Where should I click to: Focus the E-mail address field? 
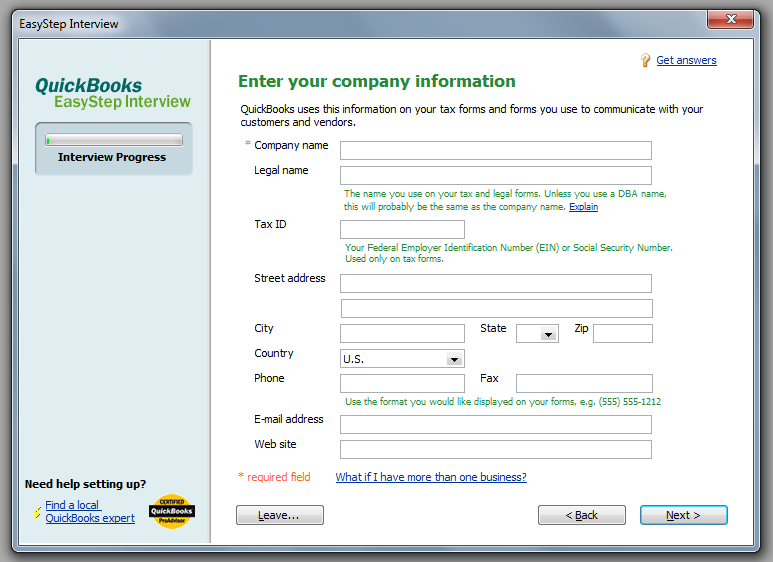pyautogui.click(x=495, y=424)
